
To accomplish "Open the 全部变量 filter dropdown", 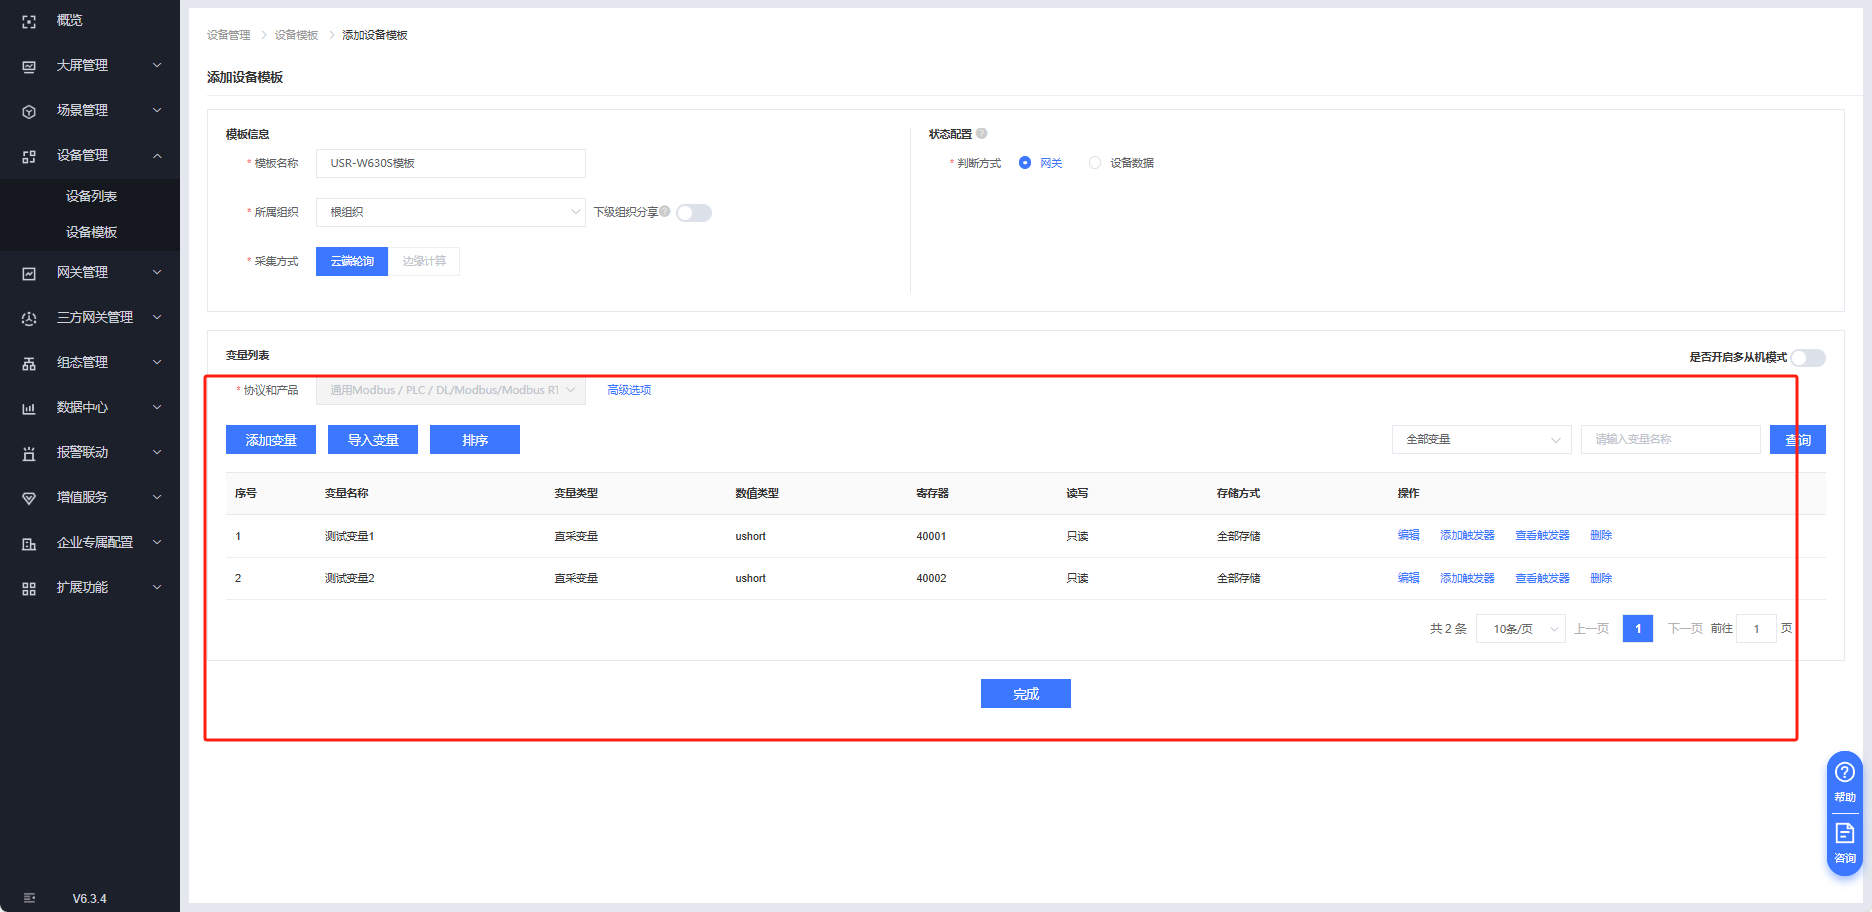I will pyautogui.click(x=1481, y=440).
